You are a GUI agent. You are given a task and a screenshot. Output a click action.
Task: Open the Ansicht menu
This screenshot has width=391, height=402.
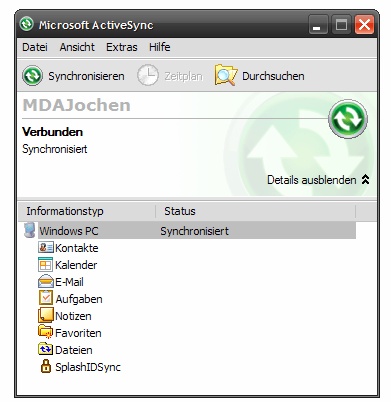click(x=77, y=47)
